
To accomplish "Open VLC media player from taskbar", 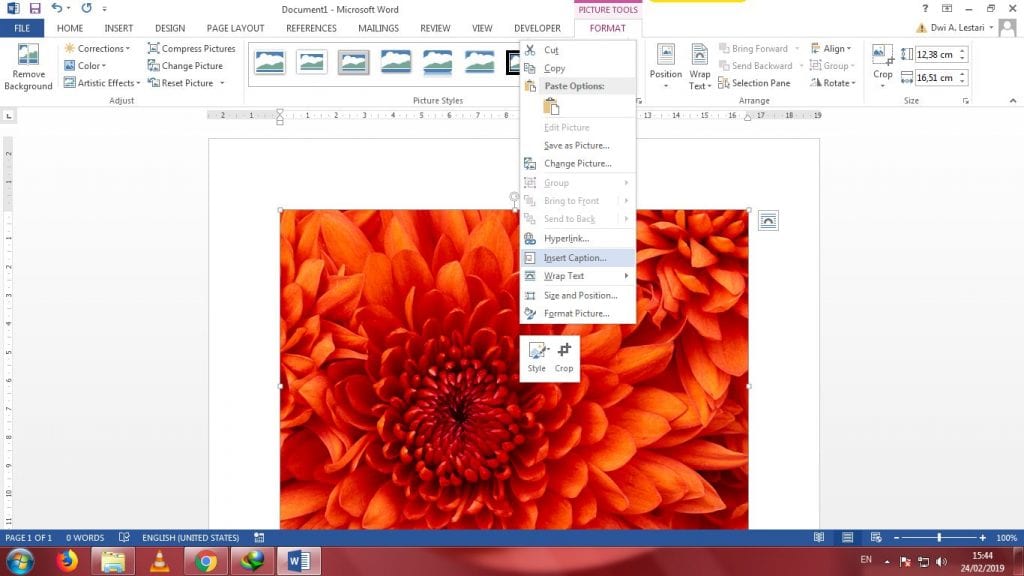I will 159,561.
